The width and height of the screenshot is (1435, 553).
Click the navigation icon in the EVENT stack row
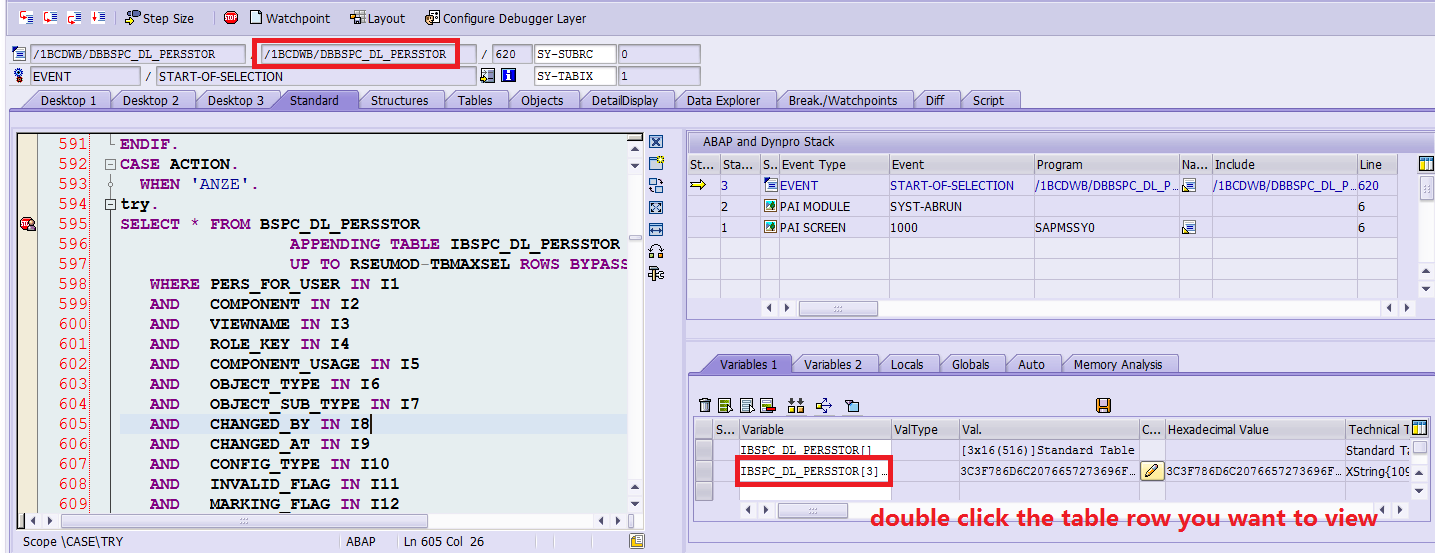(1189, 185)
